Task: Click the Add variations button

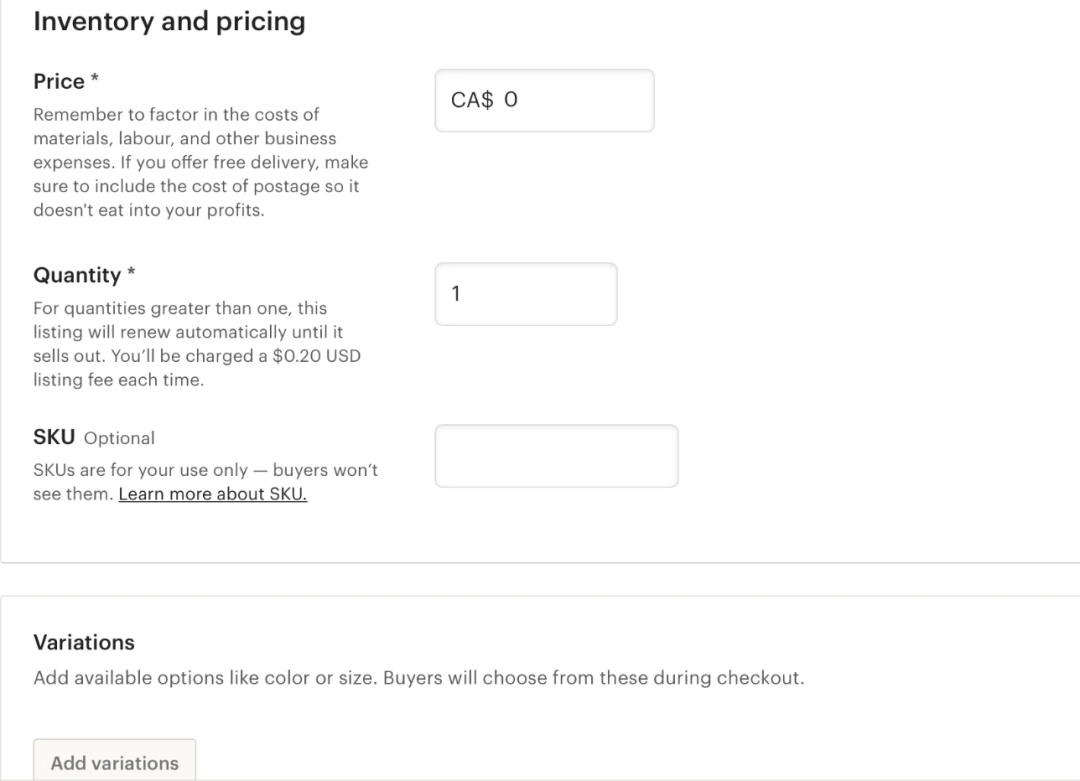Action: pos(114,760)
